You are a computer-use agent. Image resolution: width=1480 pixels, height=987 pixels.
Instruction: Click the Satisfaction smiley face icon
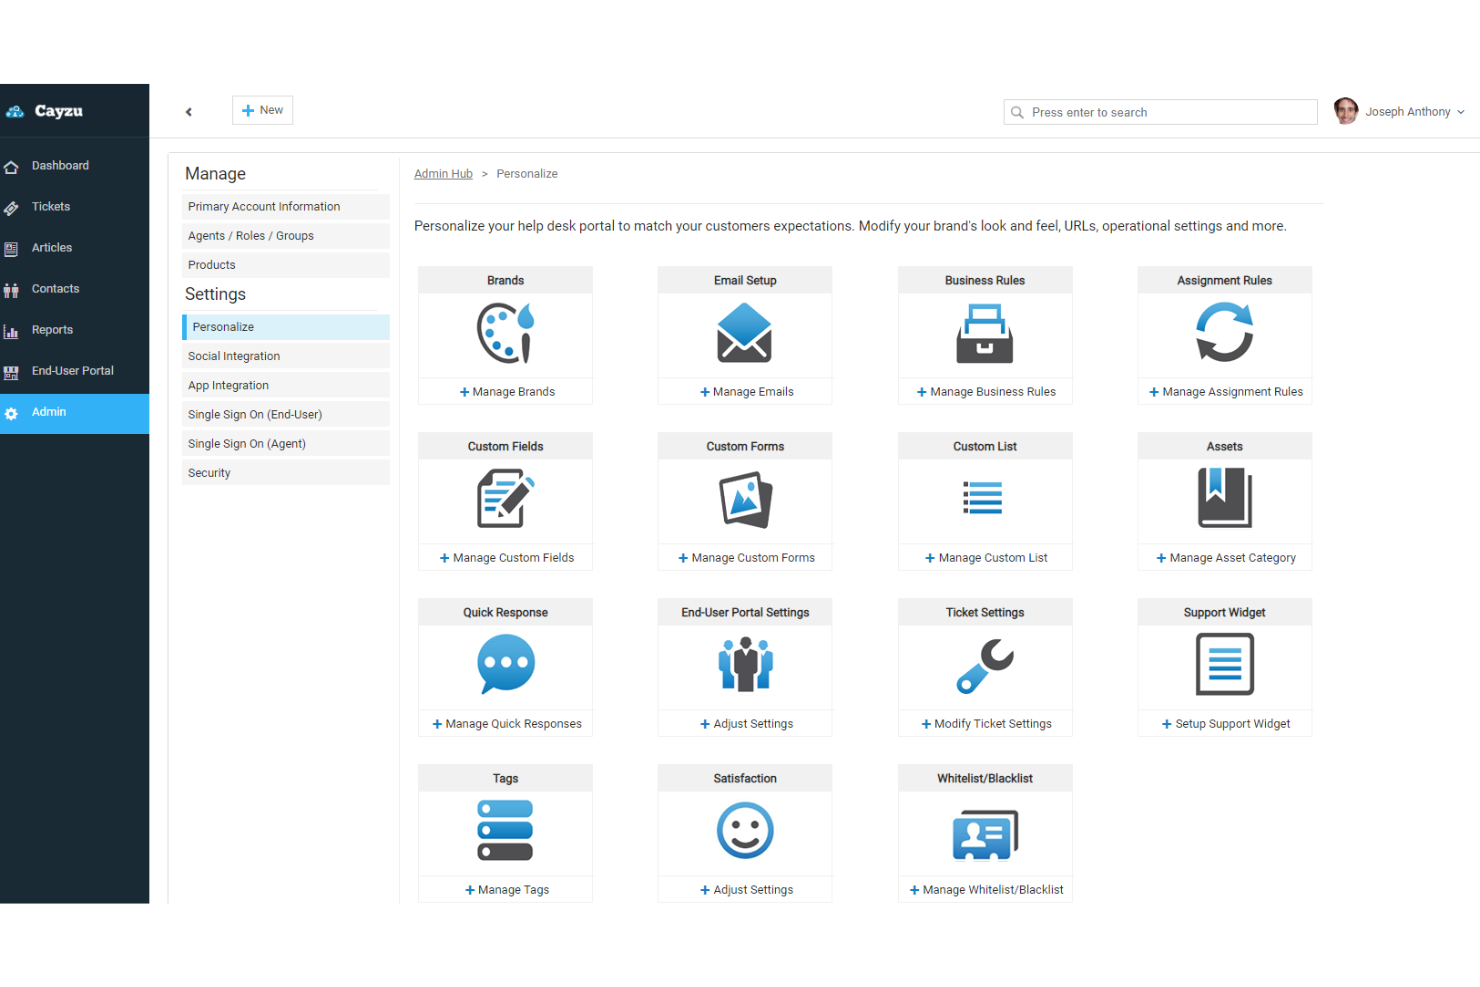(745, 831)
